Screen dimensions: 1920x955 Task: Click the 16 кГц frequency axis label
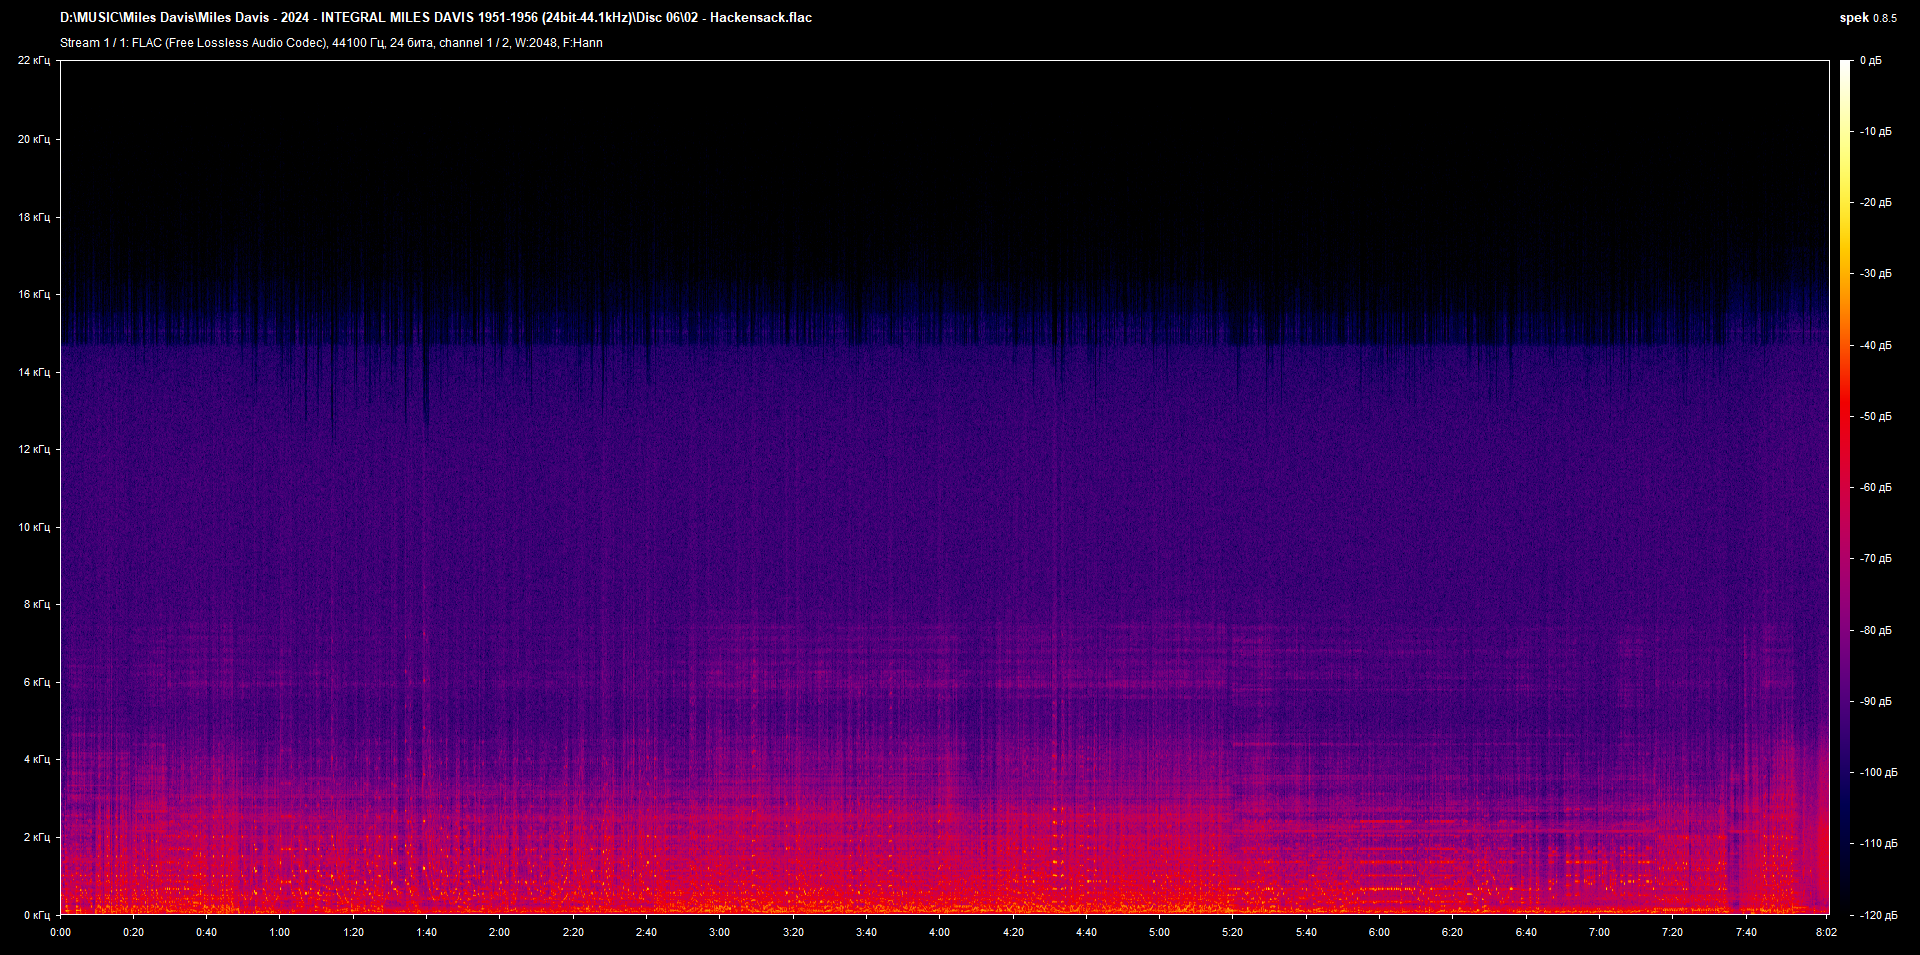[x=33, y=294]
